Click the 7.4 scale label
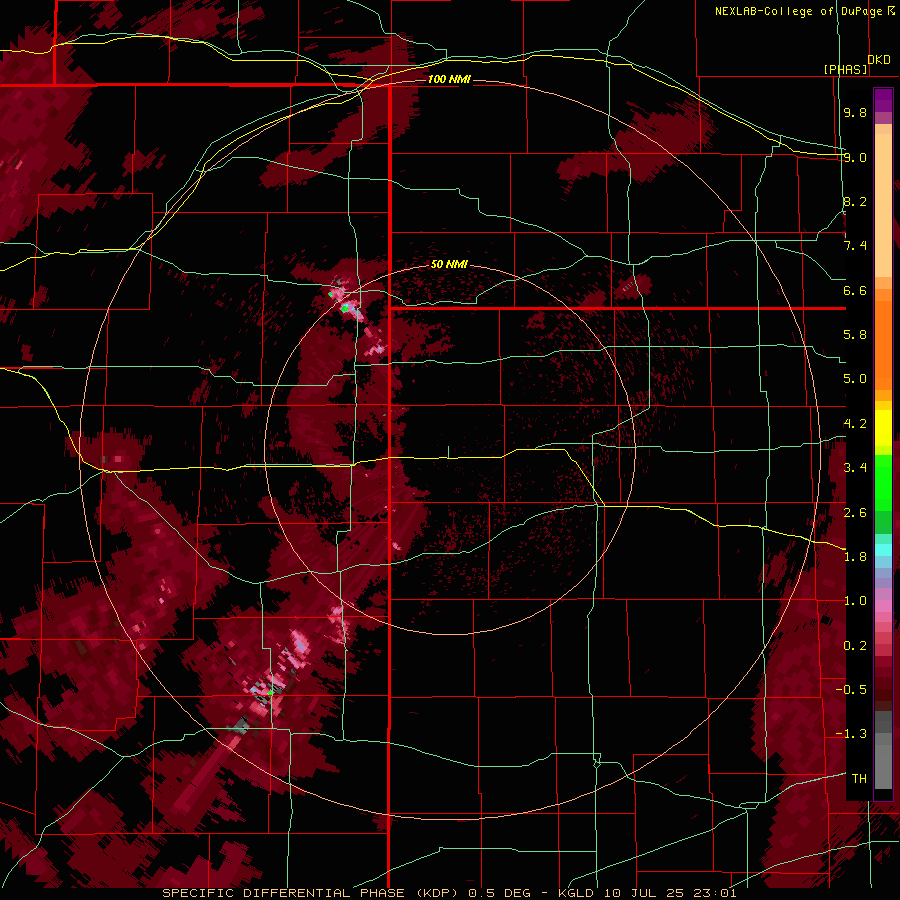 855,246
